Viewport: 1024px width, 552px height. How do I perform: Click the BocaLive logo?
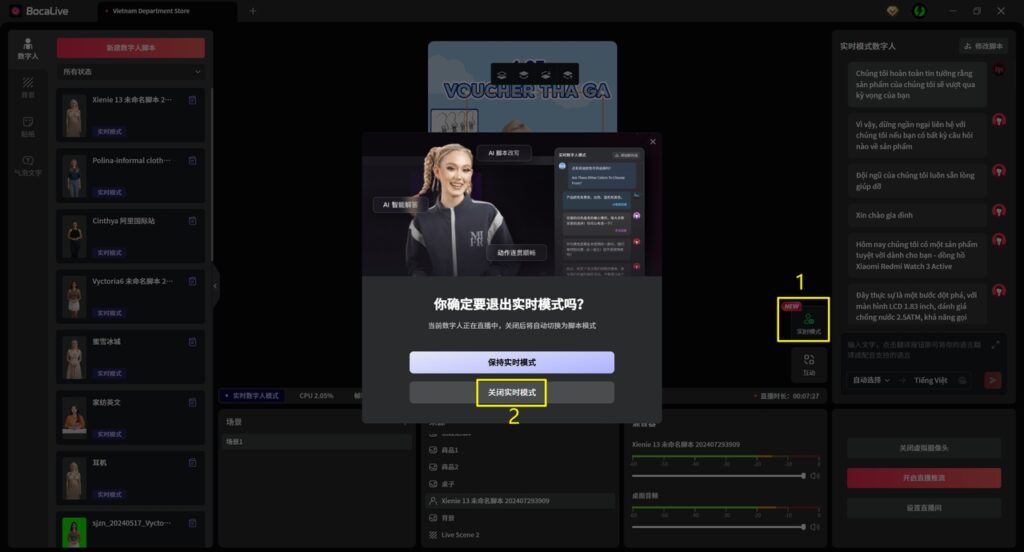(x=39, y=11)
